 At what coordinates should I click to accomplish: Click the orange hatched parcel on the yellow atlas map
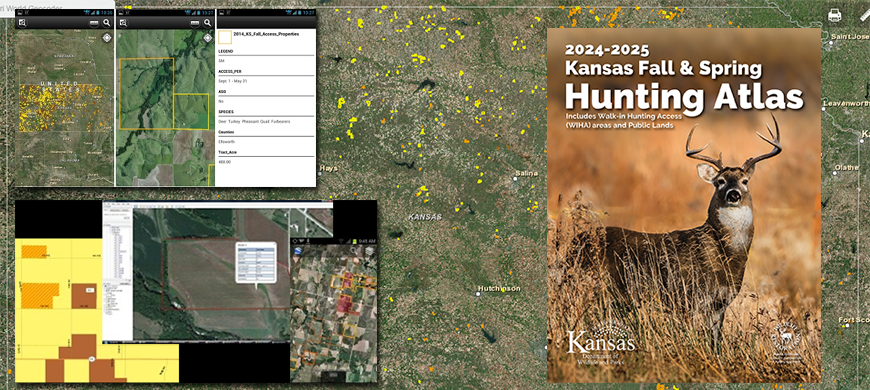pyautogui.click(x=40, y=296)
